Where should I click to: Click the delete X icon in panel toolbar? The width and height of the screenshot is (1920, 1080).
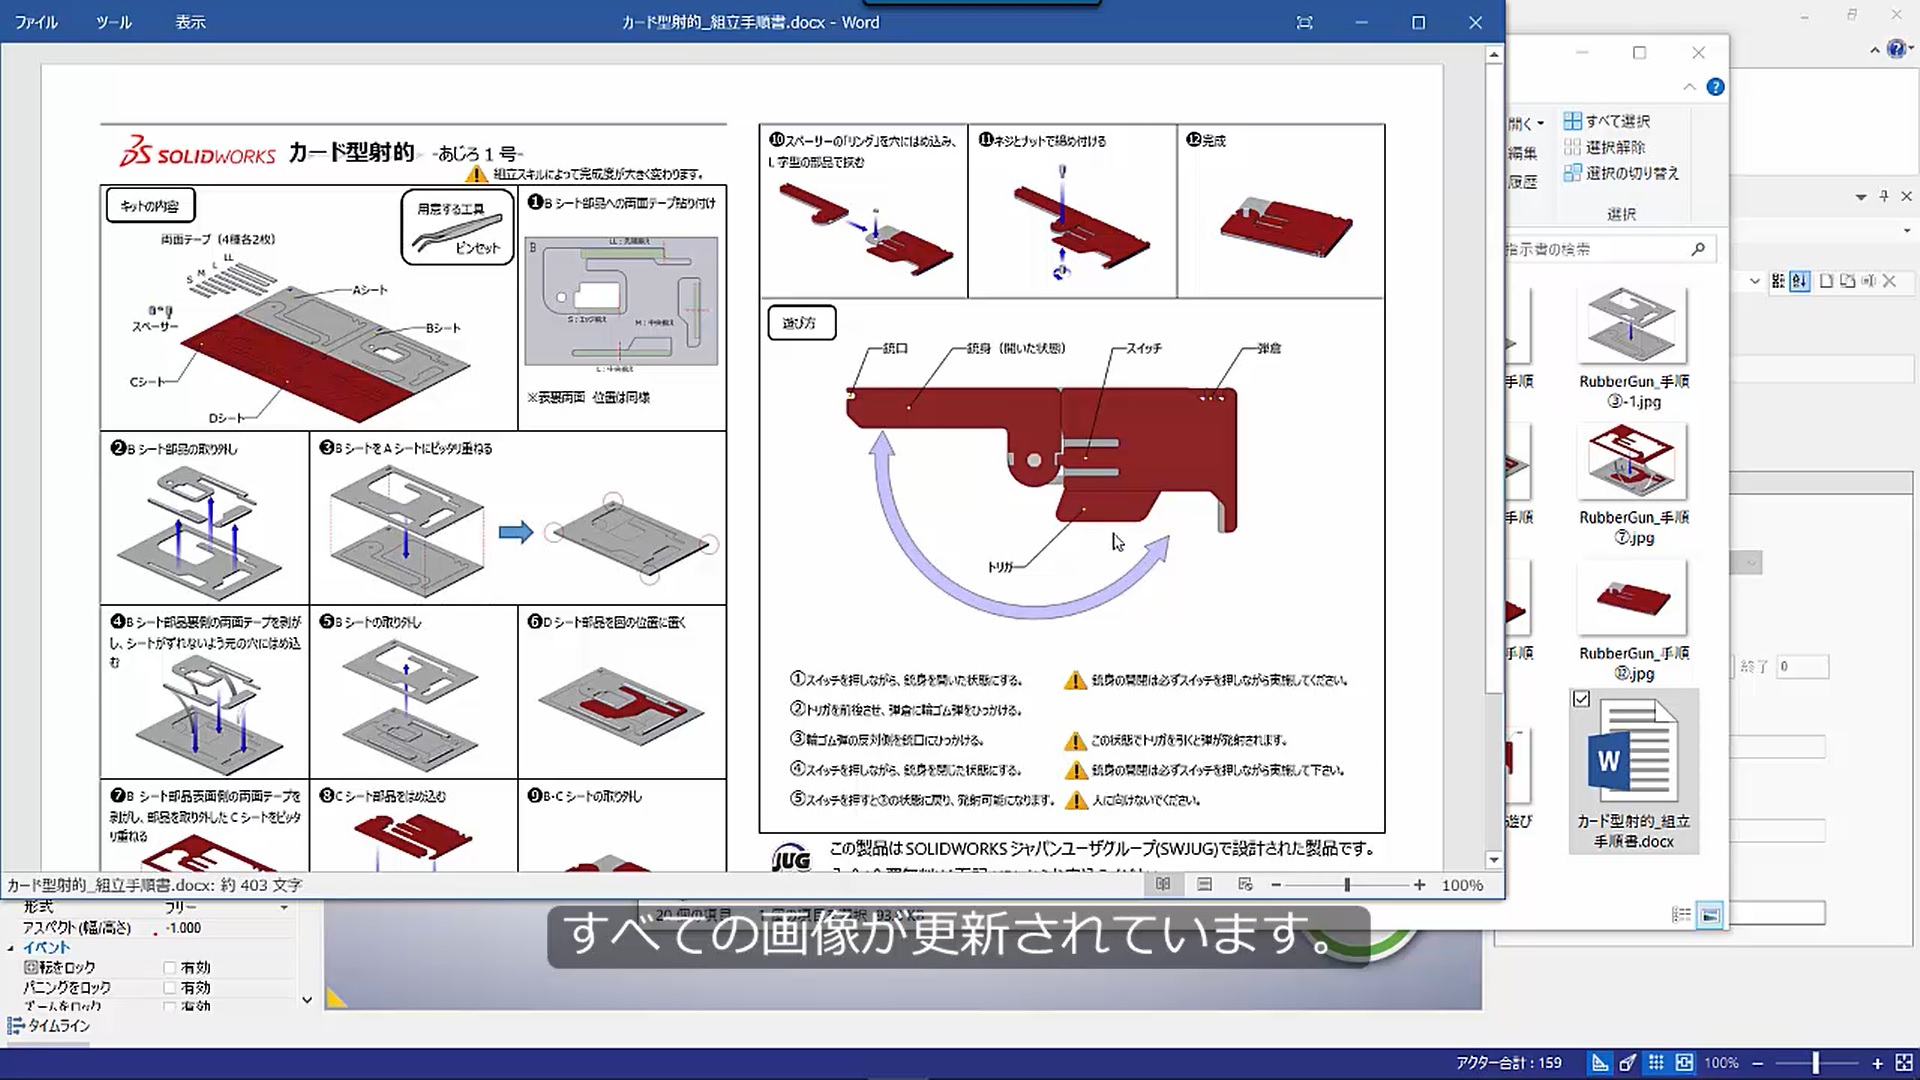1889,281
